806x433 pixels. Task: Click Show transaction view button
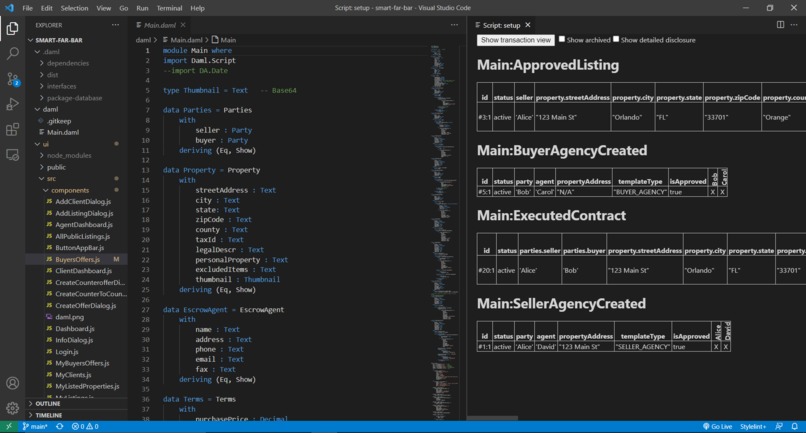click(x=516, y=40)
